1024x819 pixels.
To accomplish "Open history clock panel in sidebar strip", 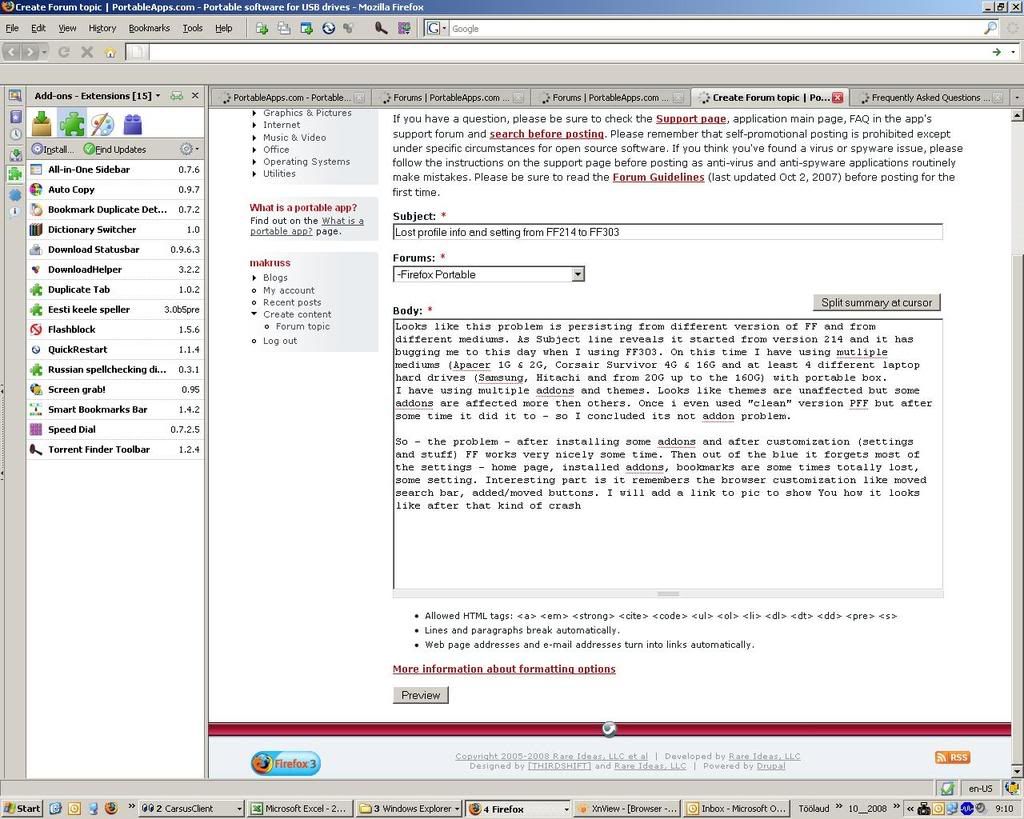I will point(15,135).
